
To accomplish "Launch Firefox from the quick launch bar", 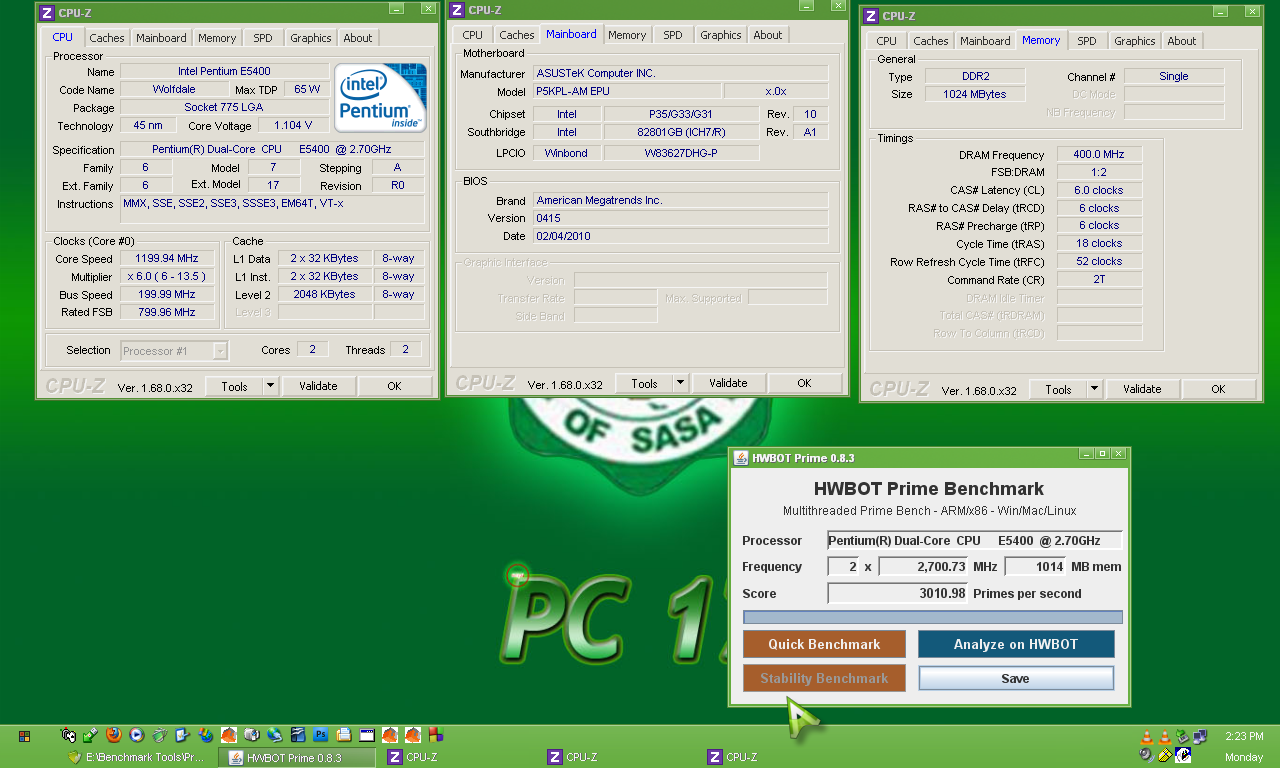I will point(114,735).
